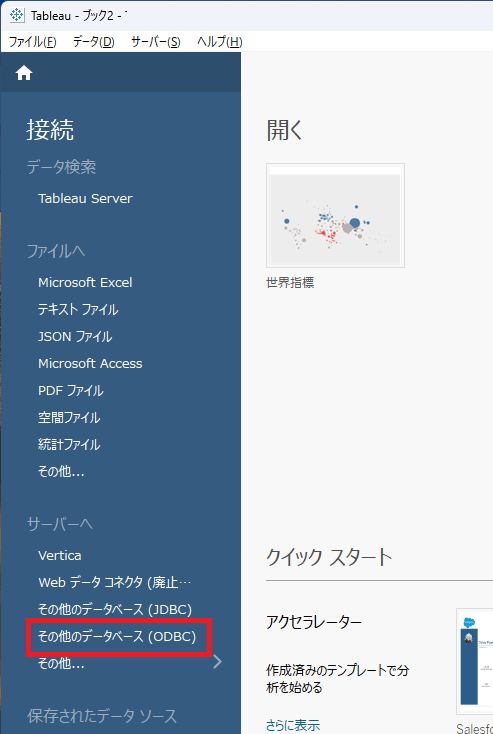Open the 世界指標 workbook thumbnail
The width and height of the screenshot is (493, 734).
pyautogui.click(x=335, y=215)
